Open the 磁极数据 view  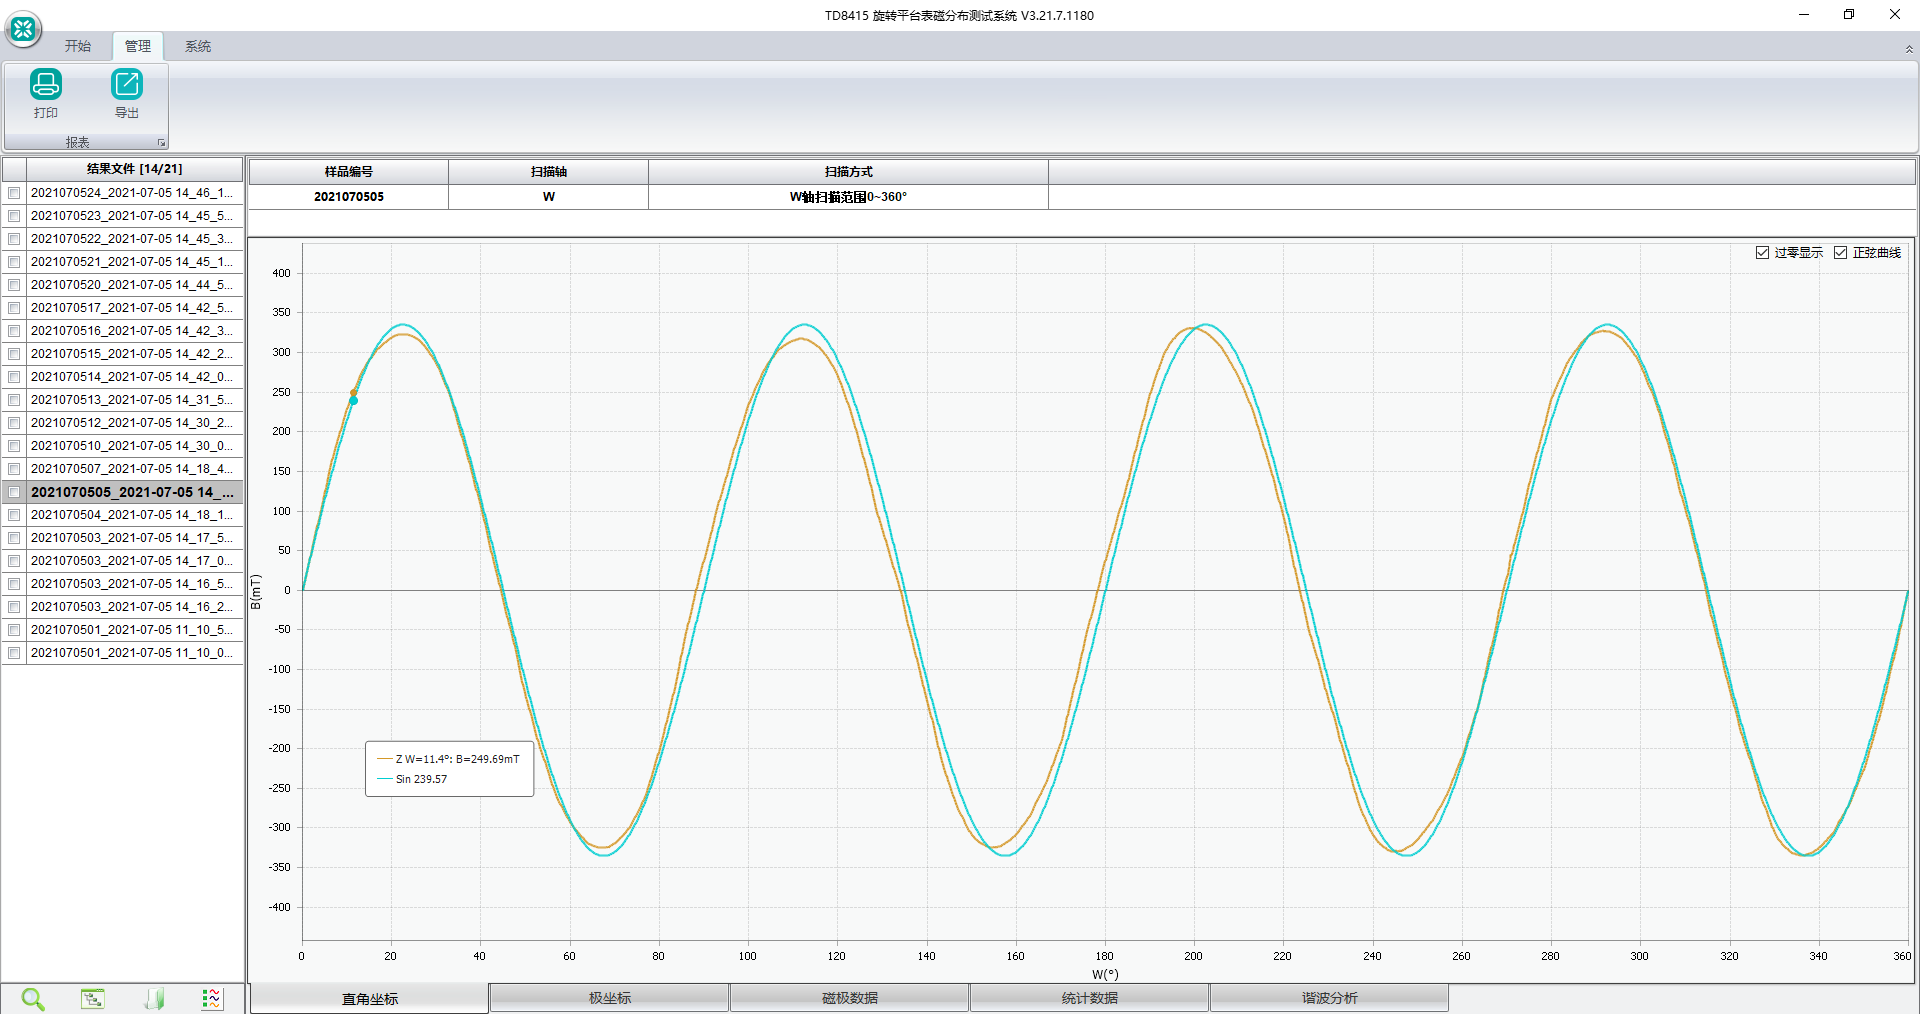click(849, 998)
